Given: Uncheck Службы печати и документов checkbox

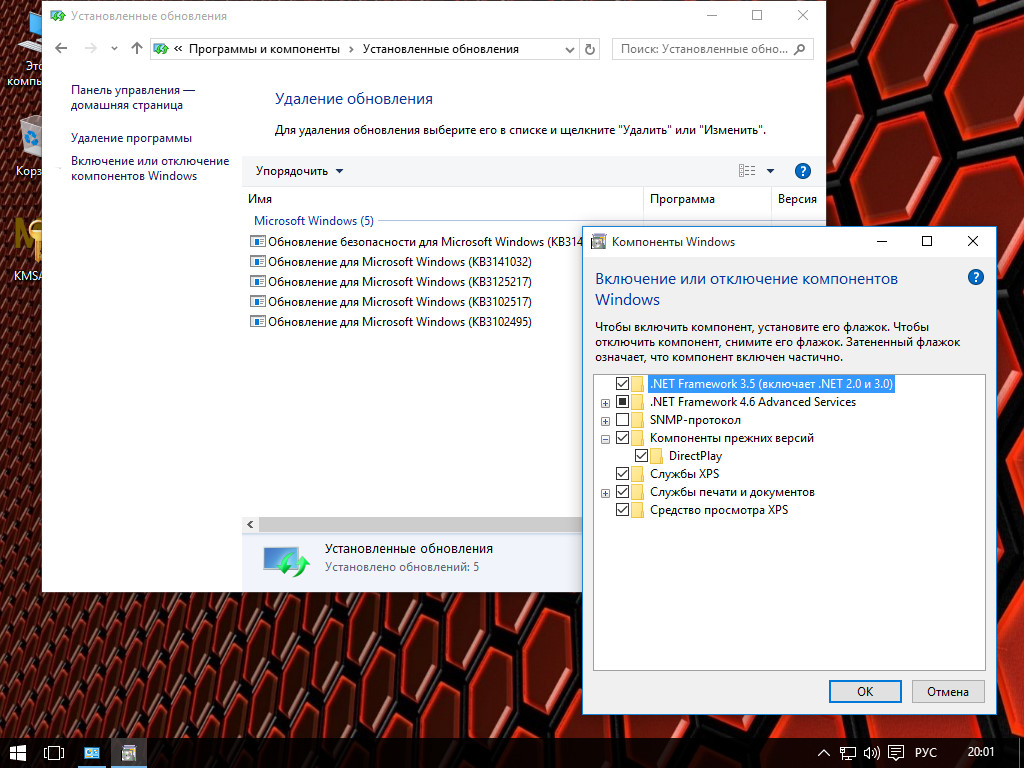Looking at the screenshot, I should click(622, 492).
